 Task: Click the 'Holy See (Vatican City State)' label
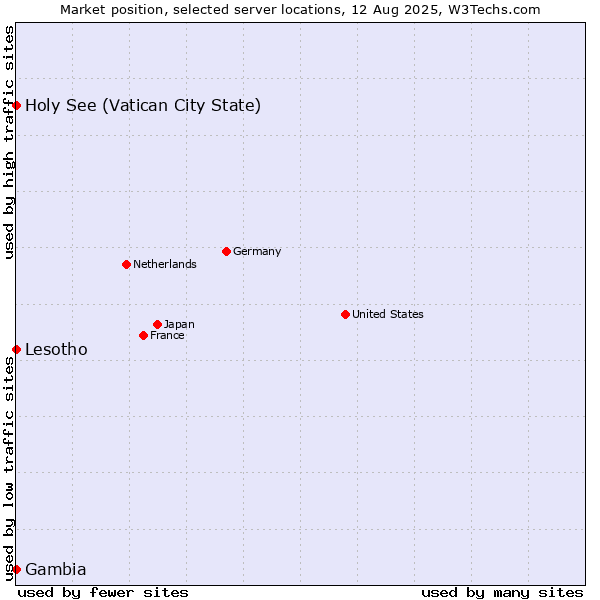click(143, 106)
